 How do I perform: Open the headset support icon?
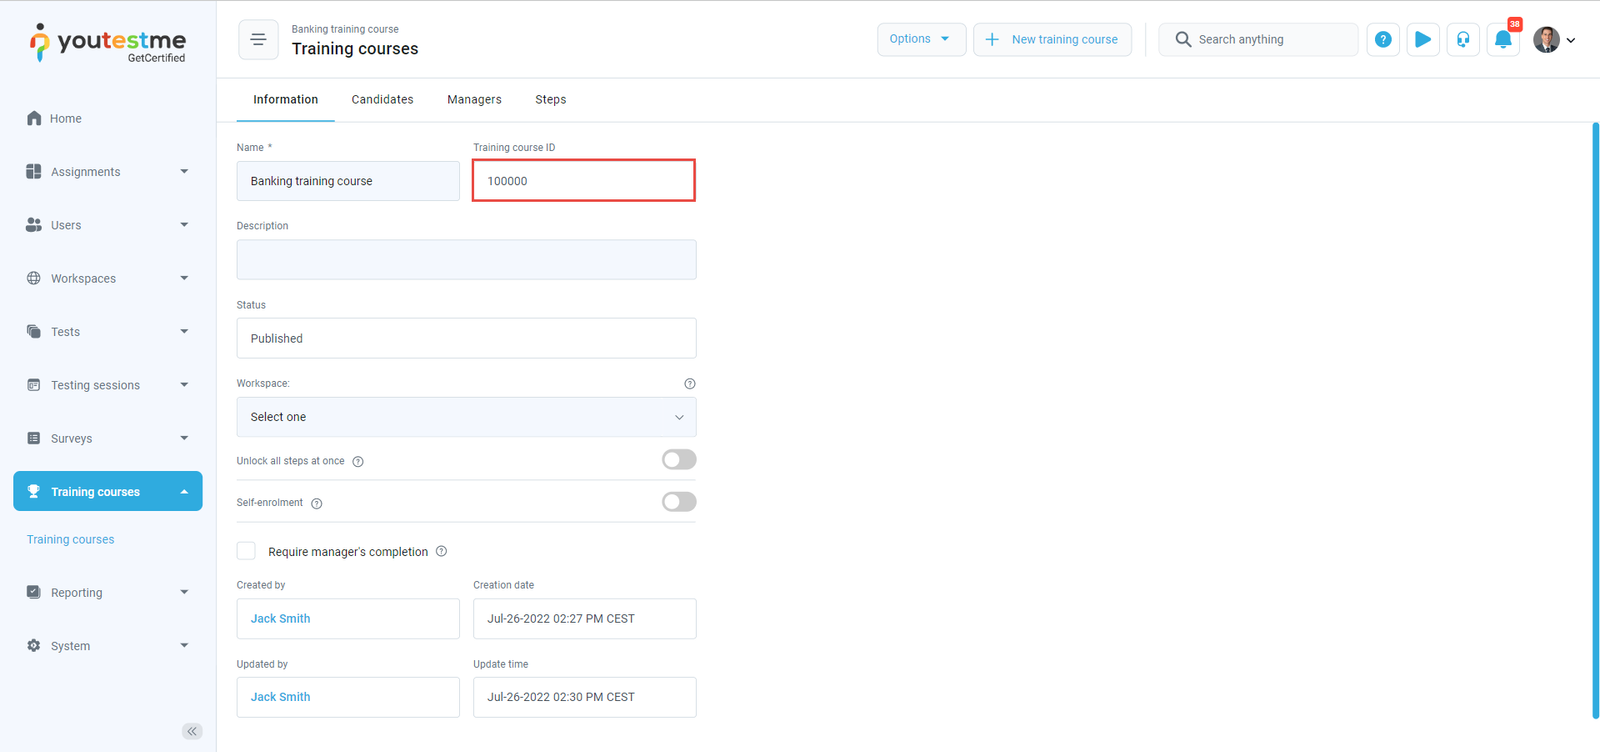click(x=1462, y=40)
